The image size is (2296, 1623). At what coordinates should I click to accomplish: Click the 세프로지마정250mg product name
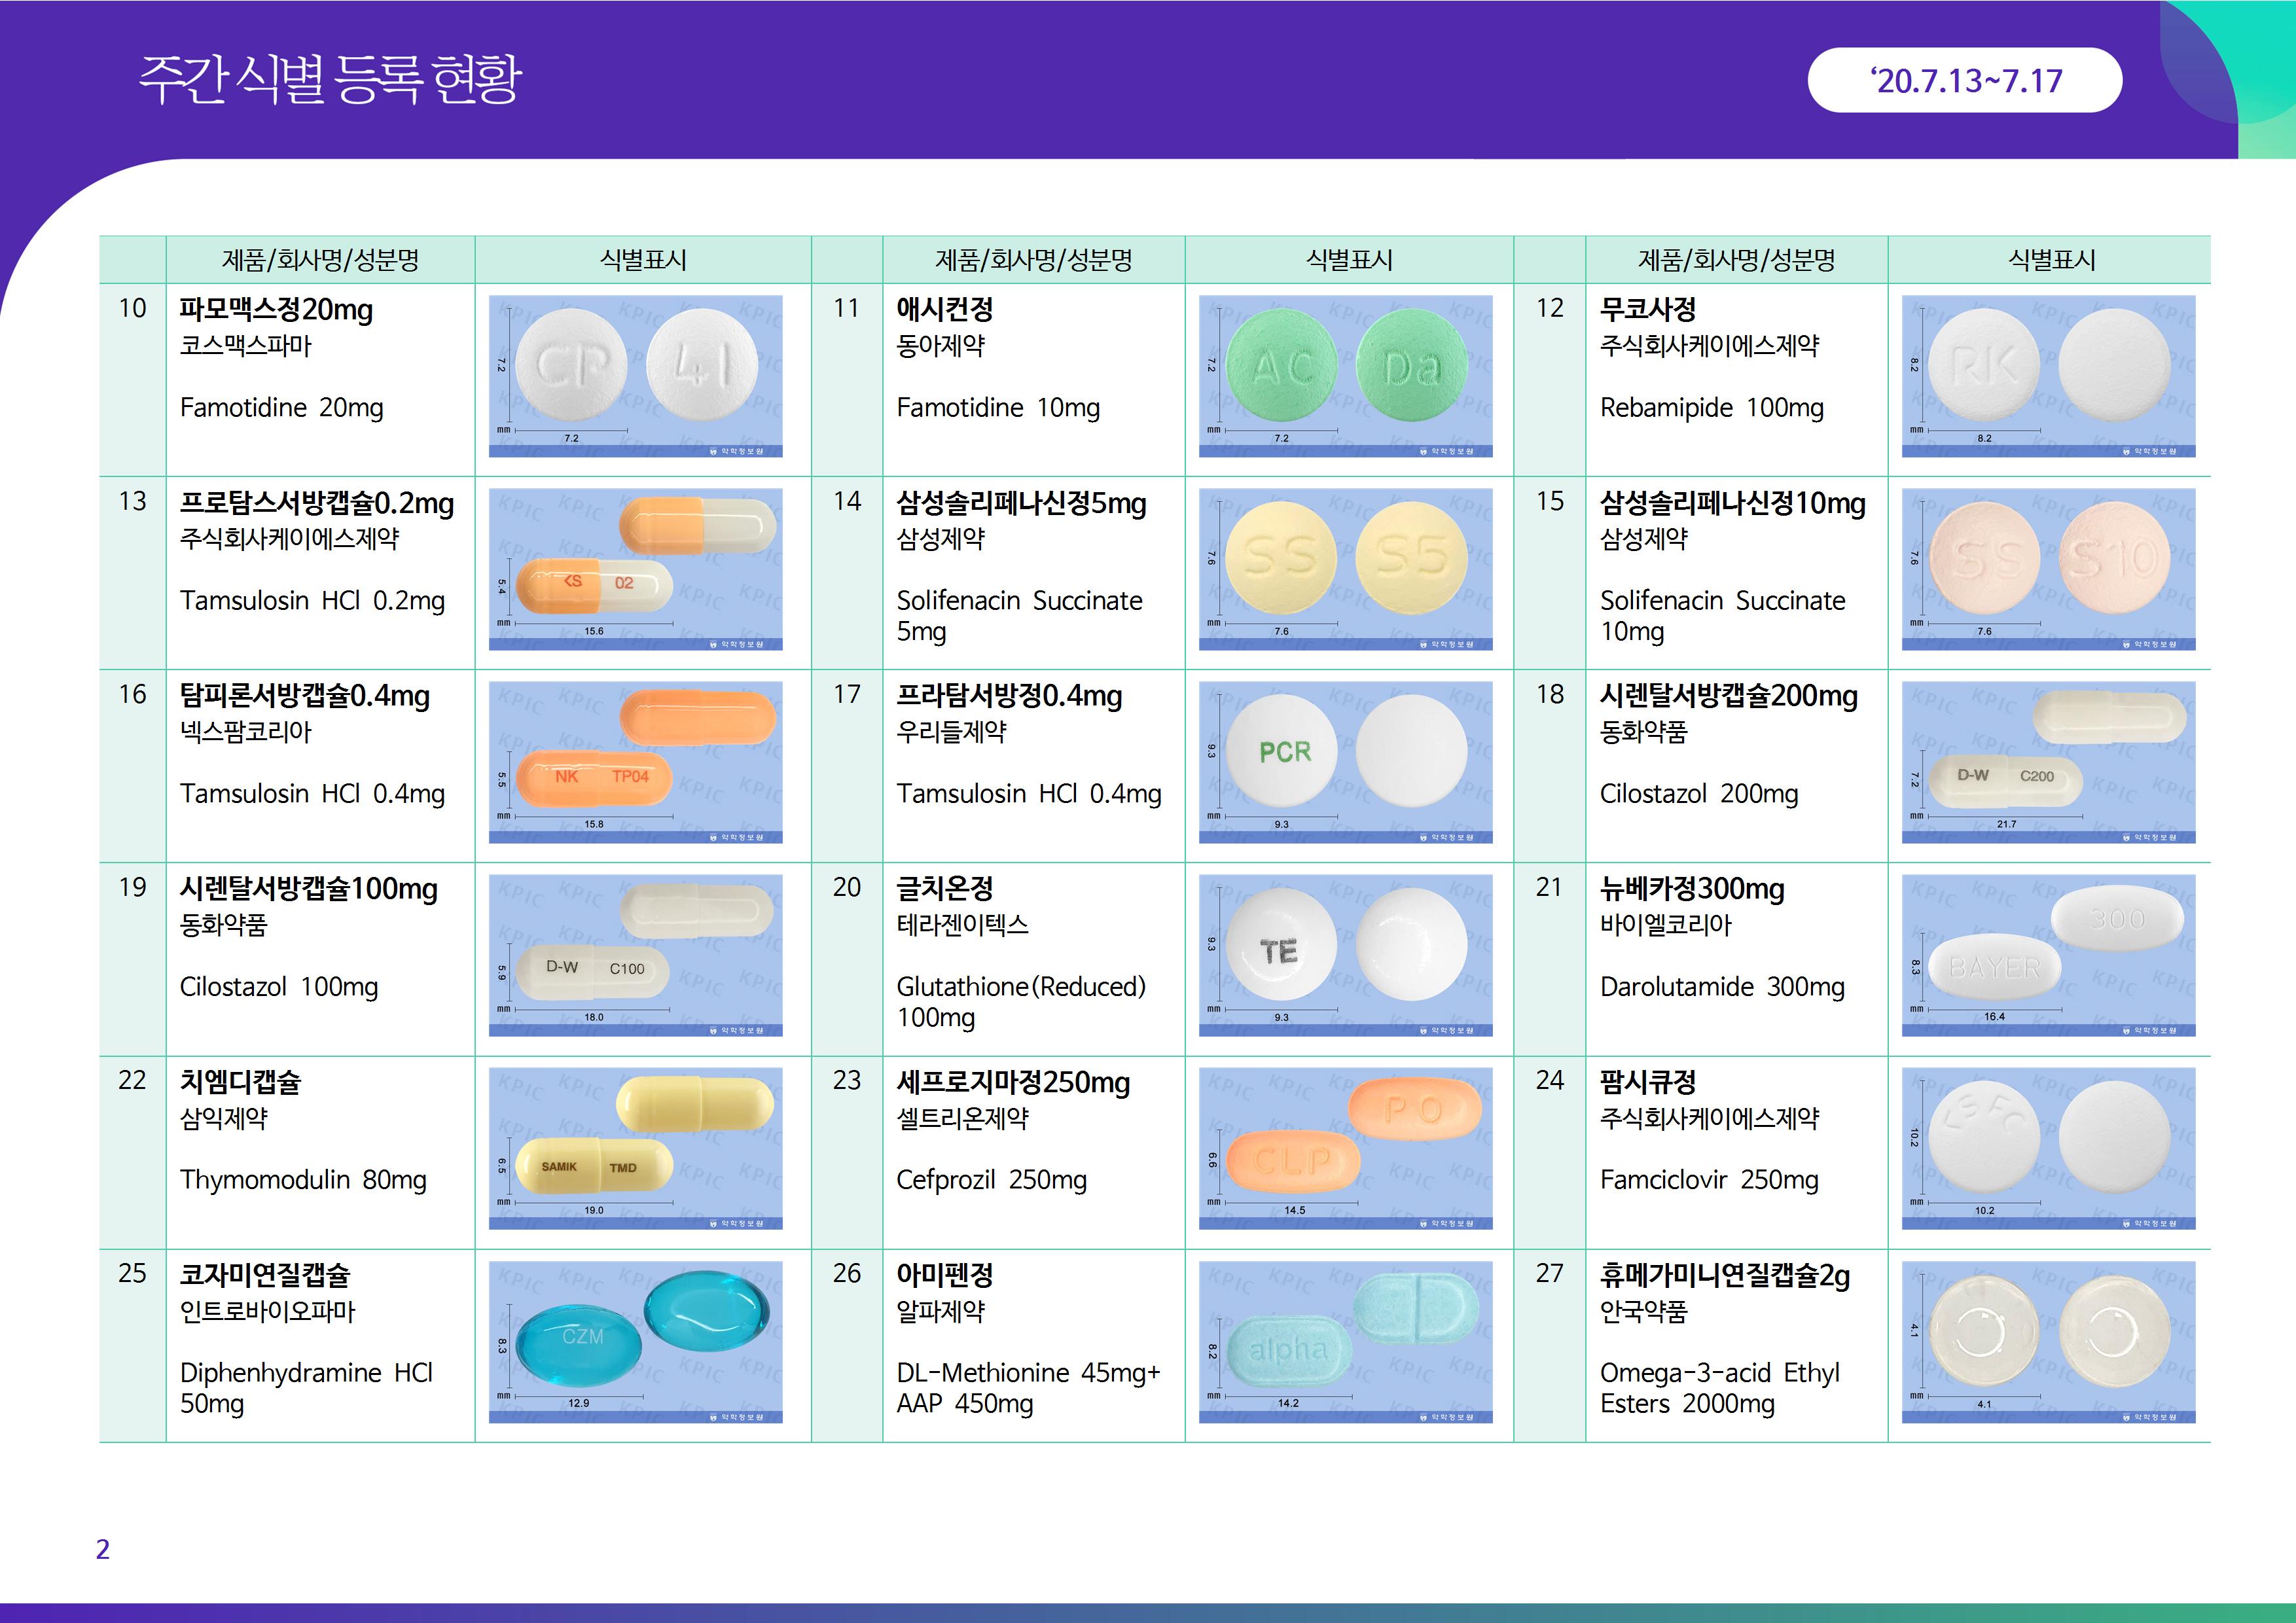[x=1012, y=1082]
